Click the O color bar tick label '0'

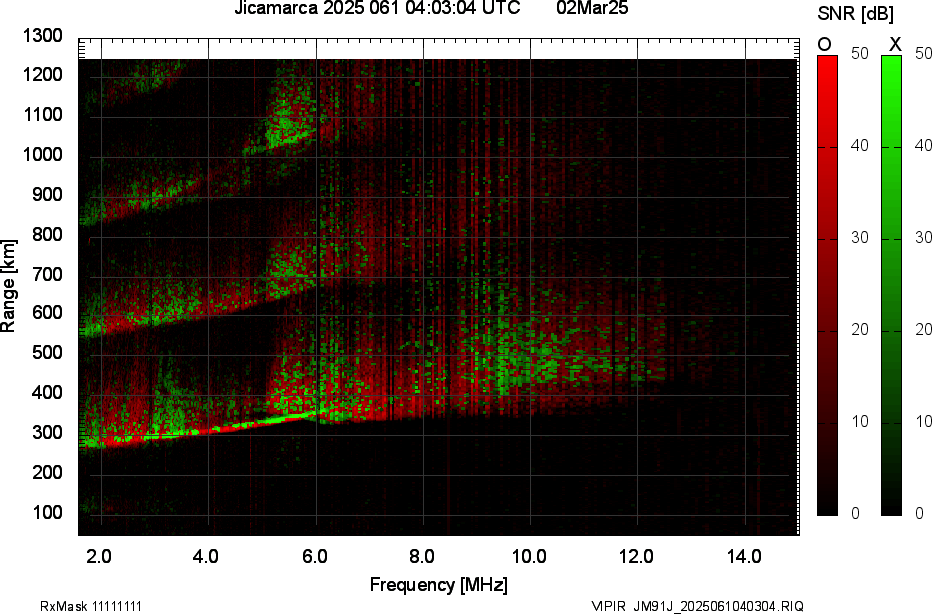click(855, 513)
